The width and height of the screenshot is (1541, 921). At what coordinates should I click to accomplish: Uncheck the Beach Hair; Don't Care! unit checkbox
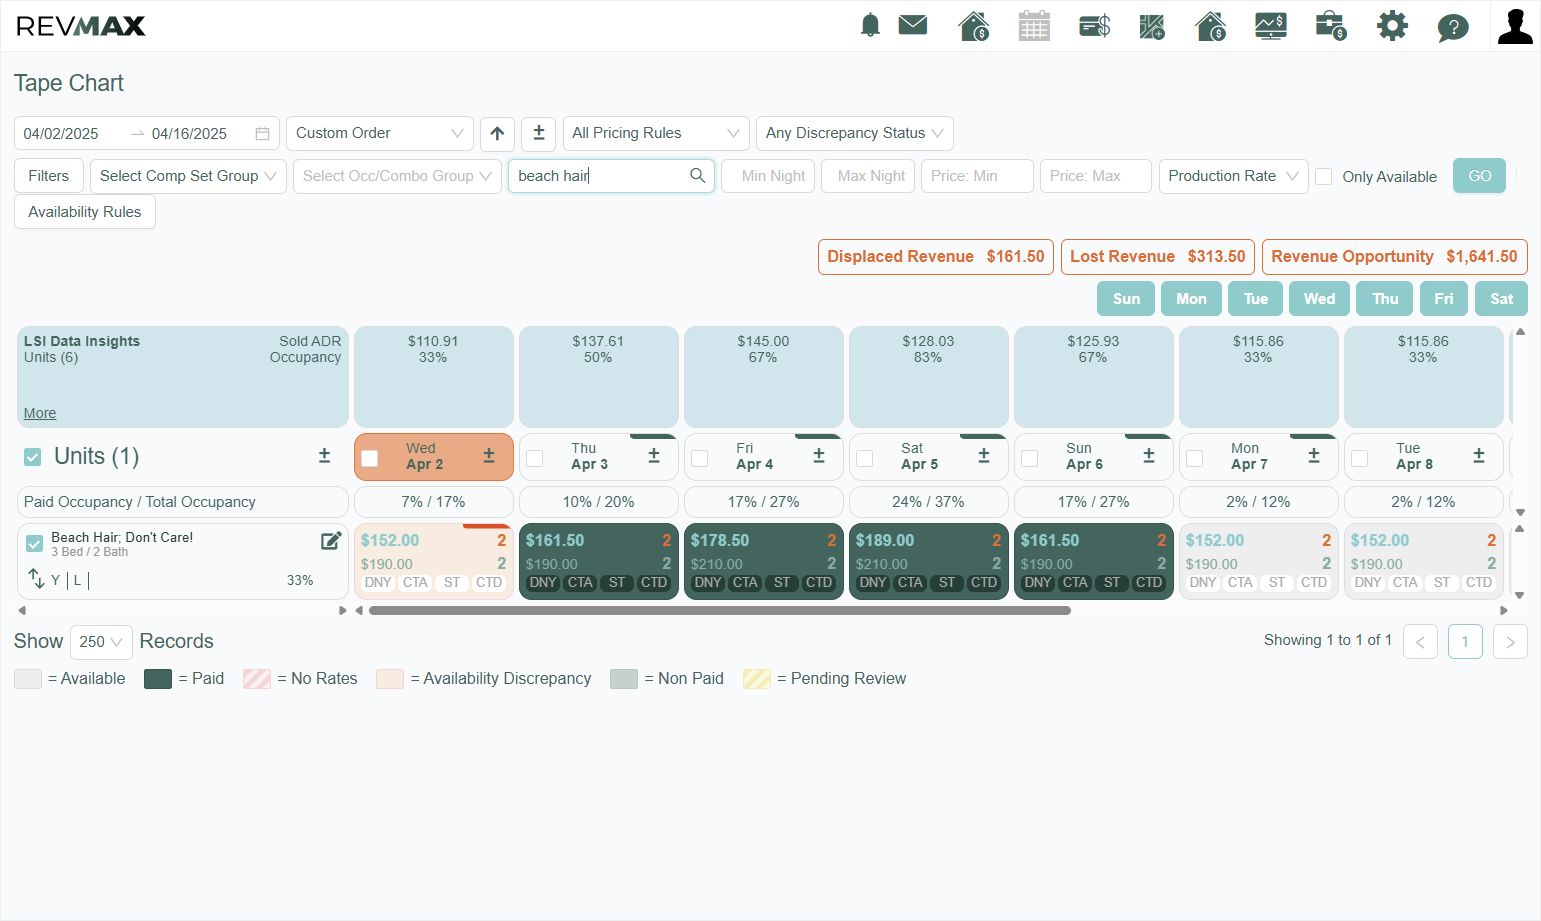[35, 544]
